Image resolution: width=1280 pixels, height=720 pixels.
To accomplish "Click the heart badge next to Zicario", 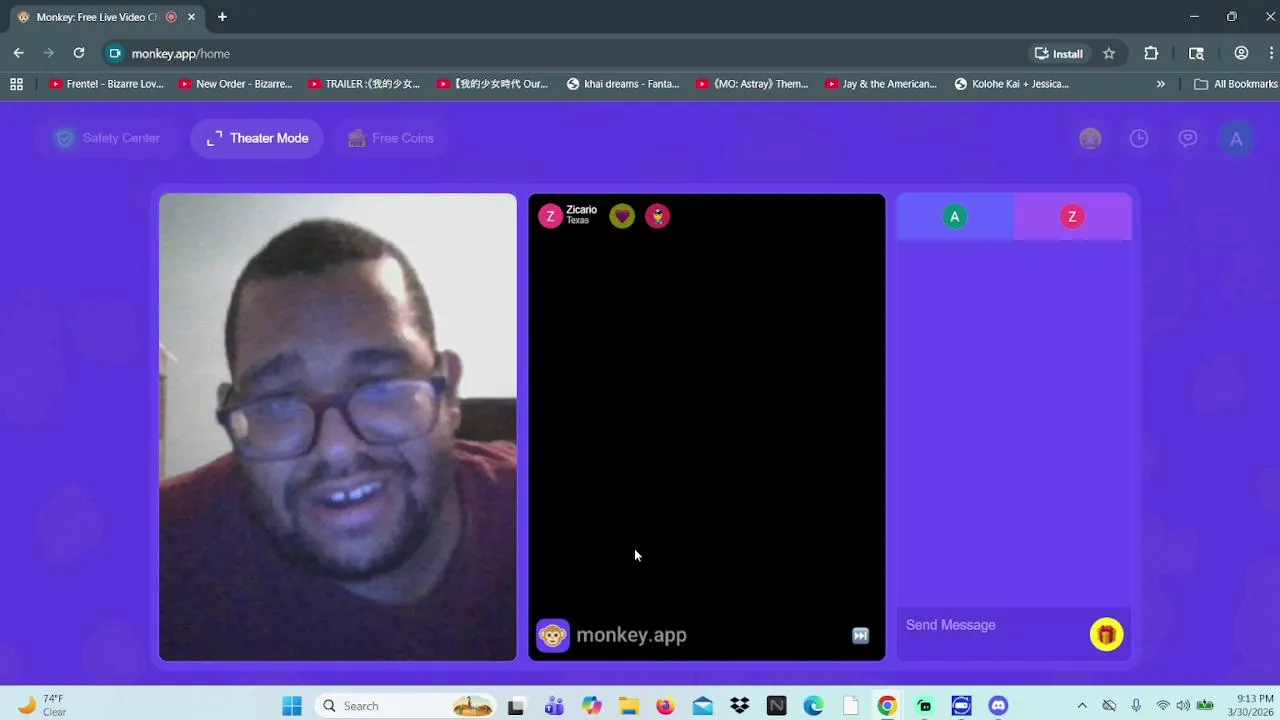I will coord(622,216).
